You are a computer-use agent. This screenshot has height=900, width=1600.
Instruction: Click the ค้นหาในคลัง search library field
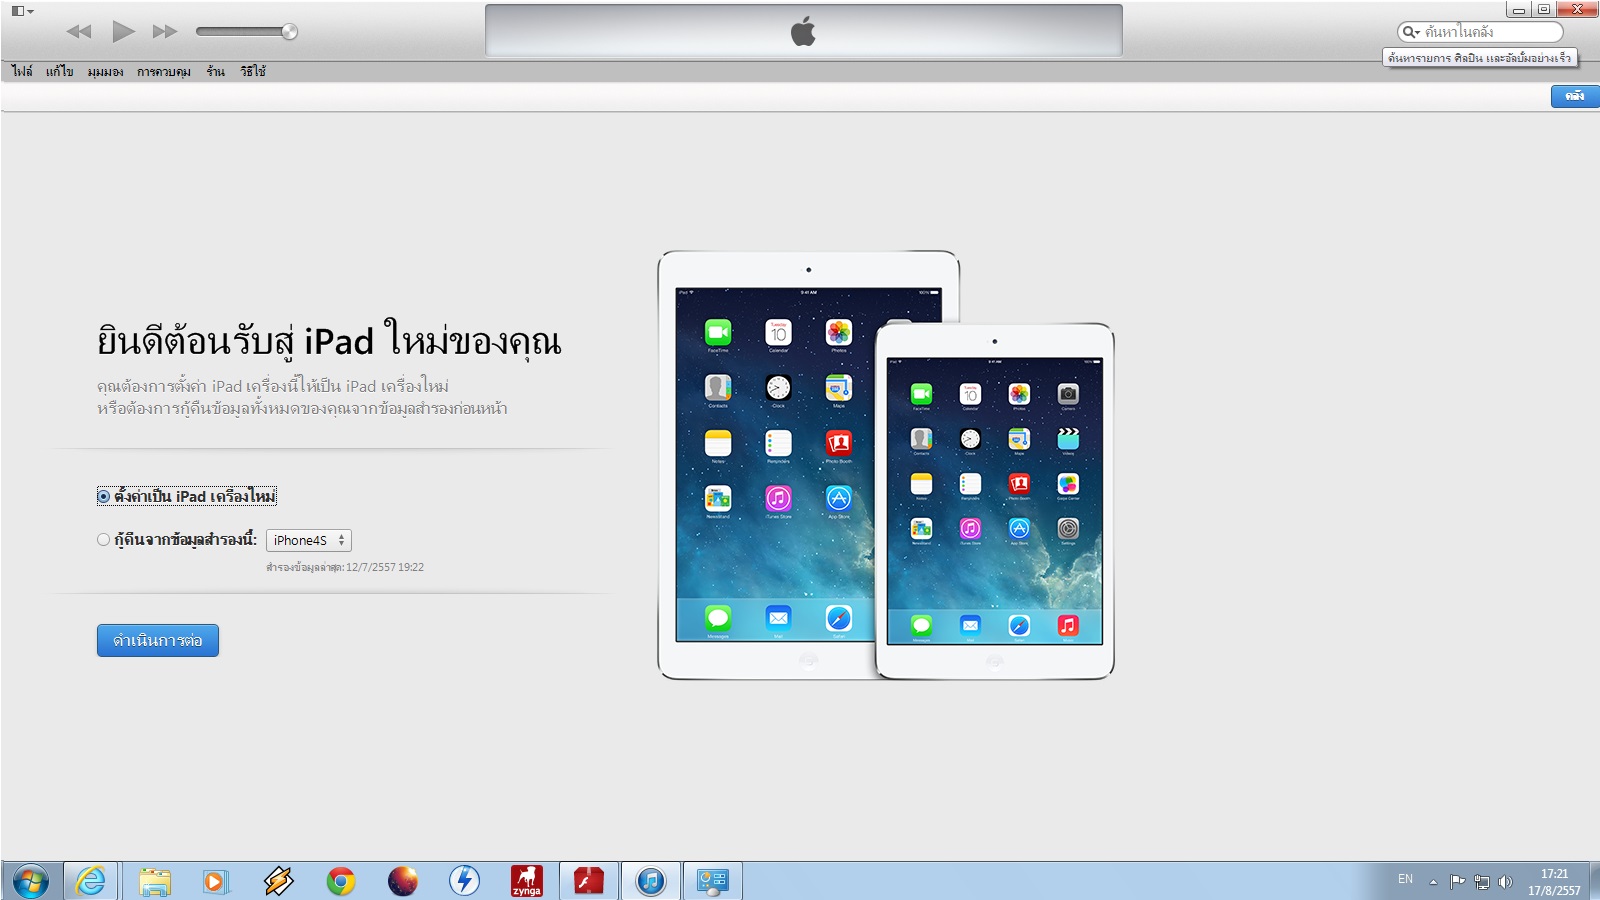pos(1480,32)
